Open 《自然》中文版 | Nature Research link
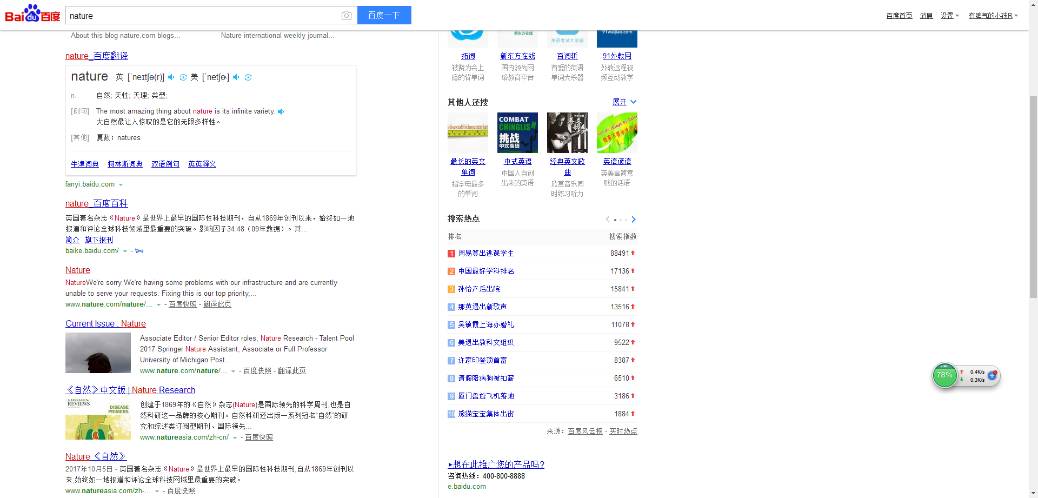Screen dimensions: 1038x498 coord(130,390)
